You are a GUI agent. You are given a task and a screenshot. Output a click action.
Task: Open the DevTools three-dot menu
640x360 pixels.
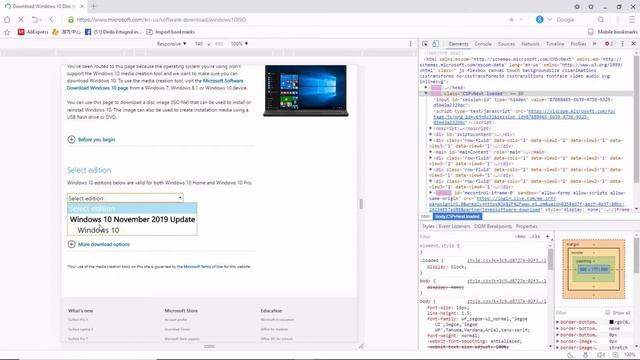(622, 44)
